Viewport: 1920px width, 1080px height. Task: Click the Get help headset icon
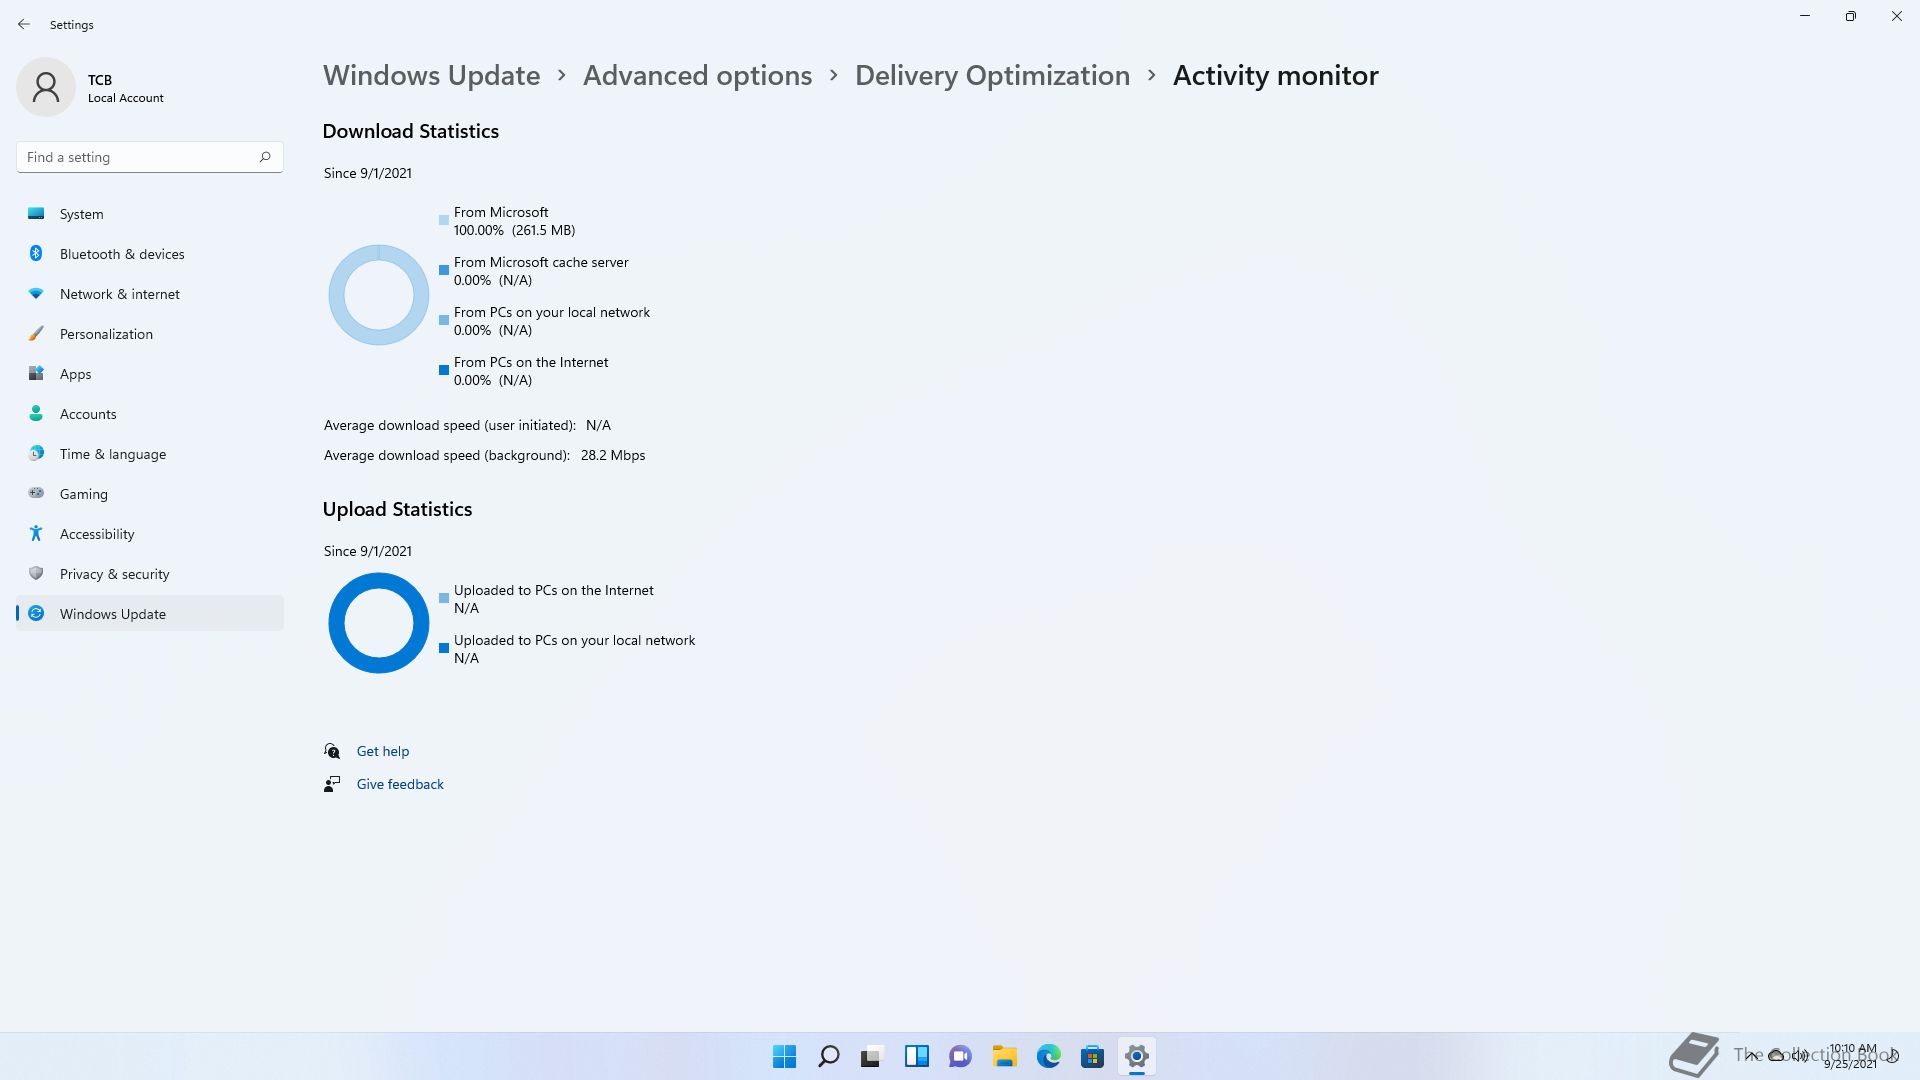pyautogui.click(x=332, y=751)
